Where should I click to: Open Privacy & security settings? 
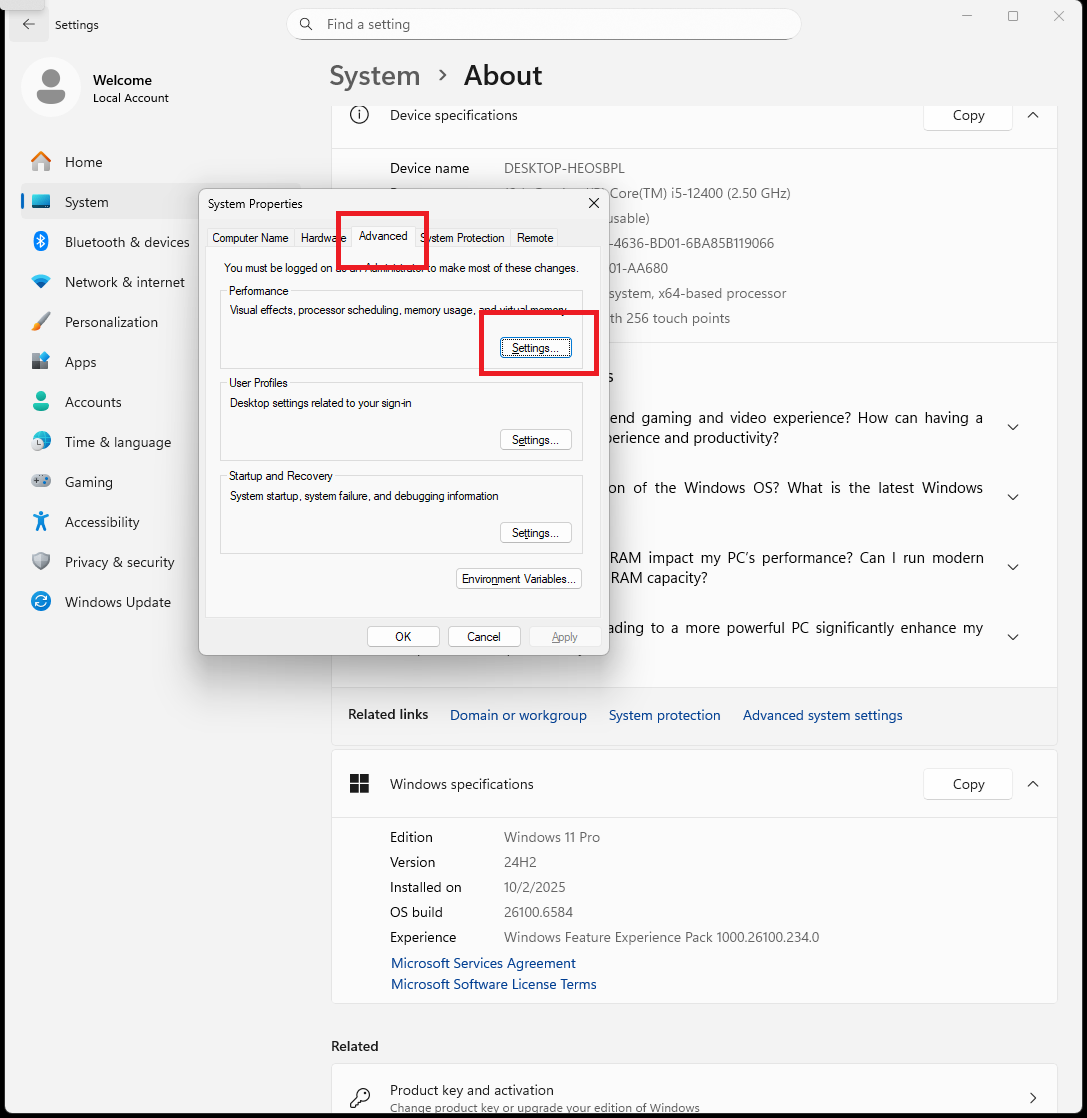(119, 562)
